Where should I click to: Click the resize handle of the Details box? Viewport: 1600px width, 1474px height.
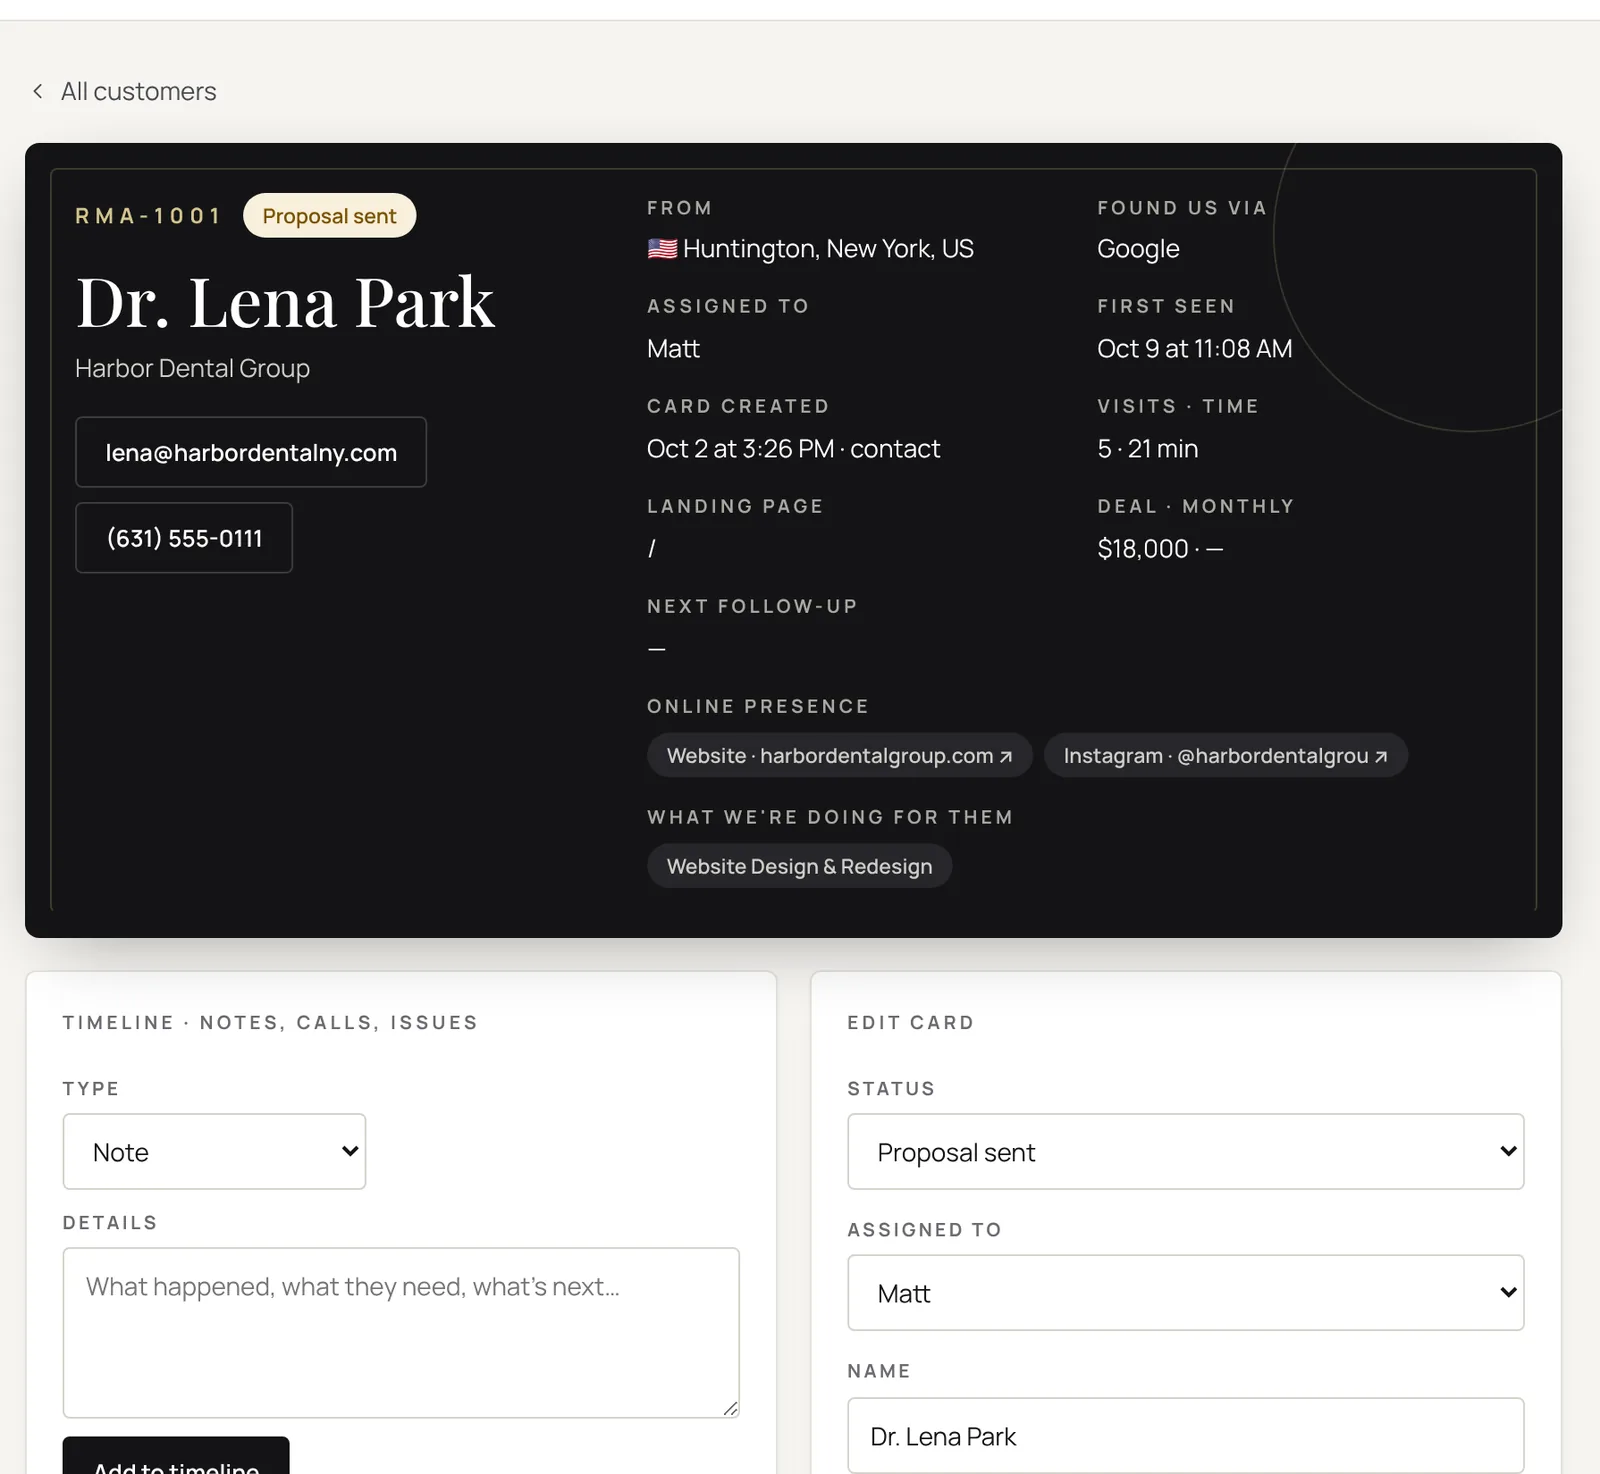tap(730, 1408)
